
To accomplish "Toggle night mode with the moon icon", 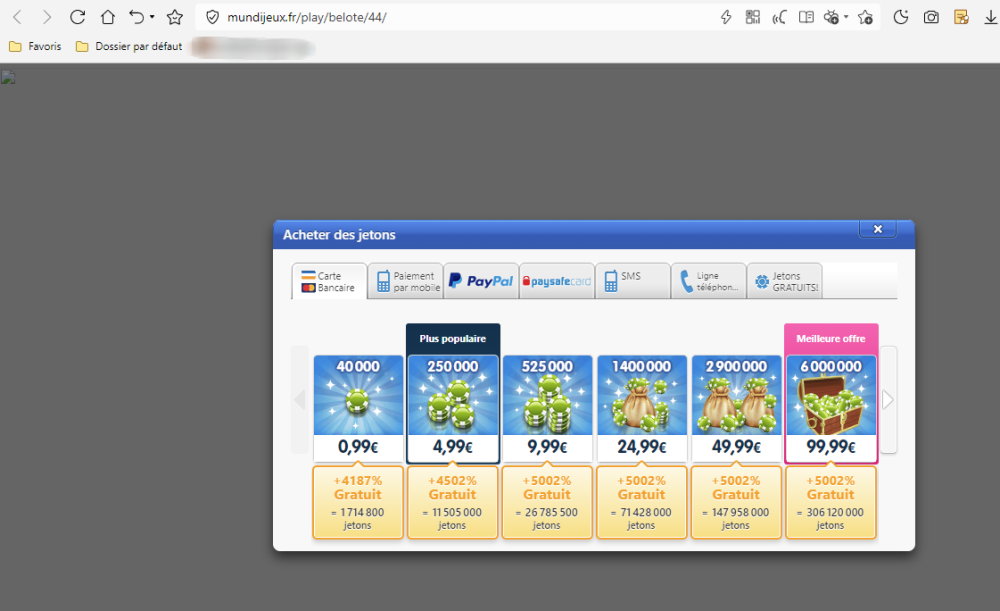I will [x=901, y=17].
